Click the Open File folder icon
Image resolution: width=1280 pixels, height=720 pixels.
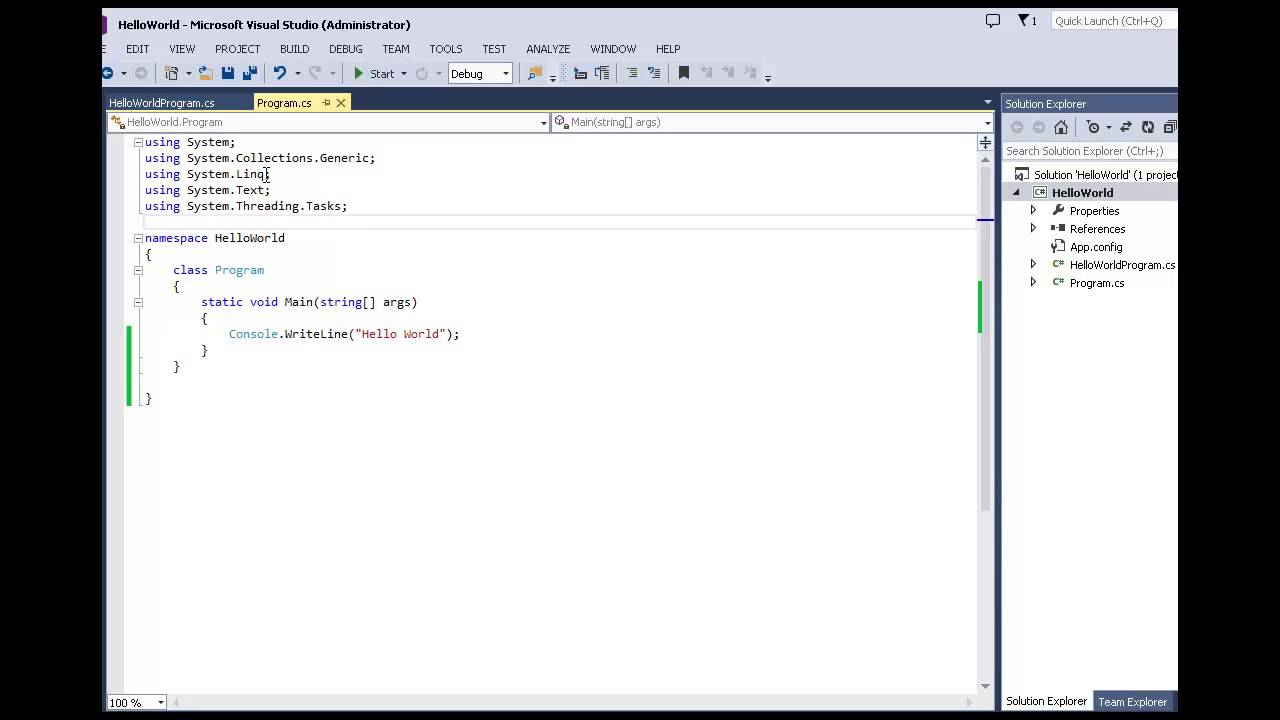point(206,73)
